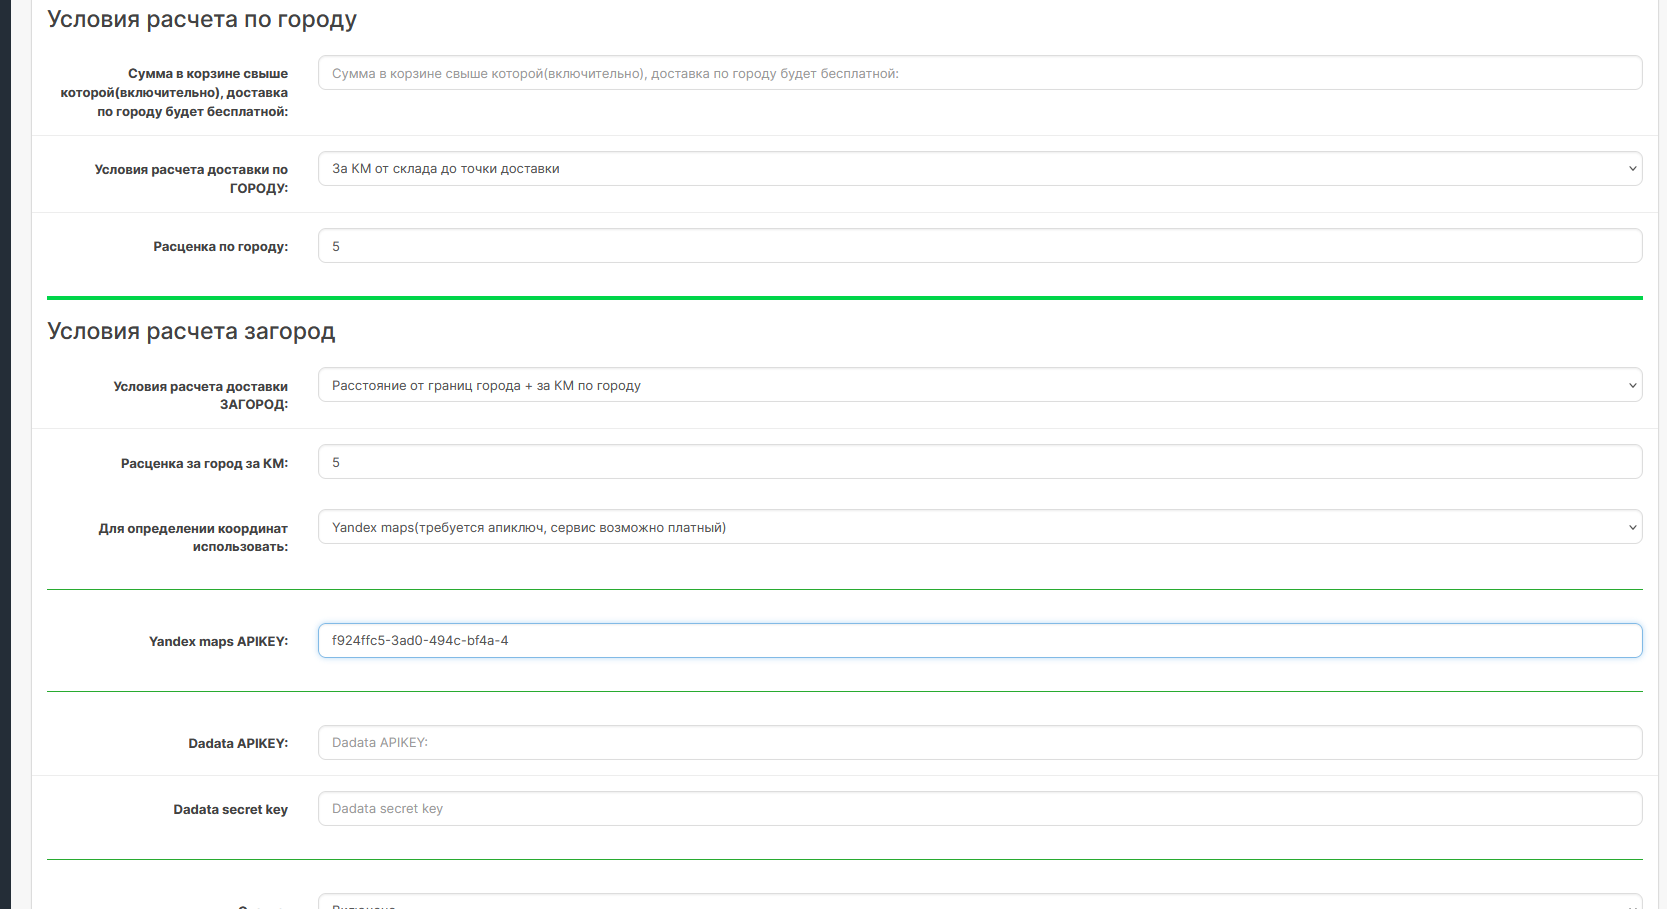Select the 'Dadata secret key' label
The height and width of the screenshot is (909, 1667).
tap(230, 810)
